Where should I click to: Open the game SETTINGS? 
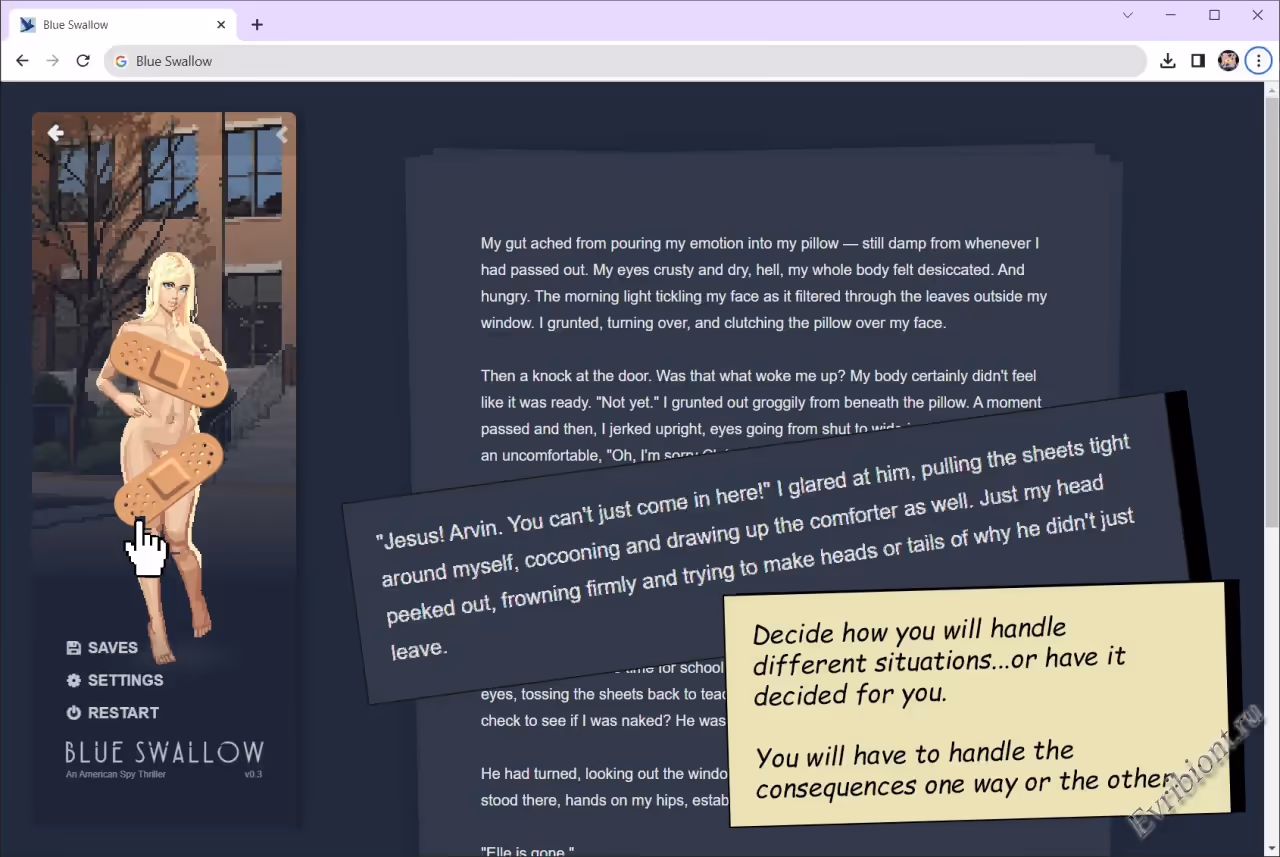click(125, 680)
